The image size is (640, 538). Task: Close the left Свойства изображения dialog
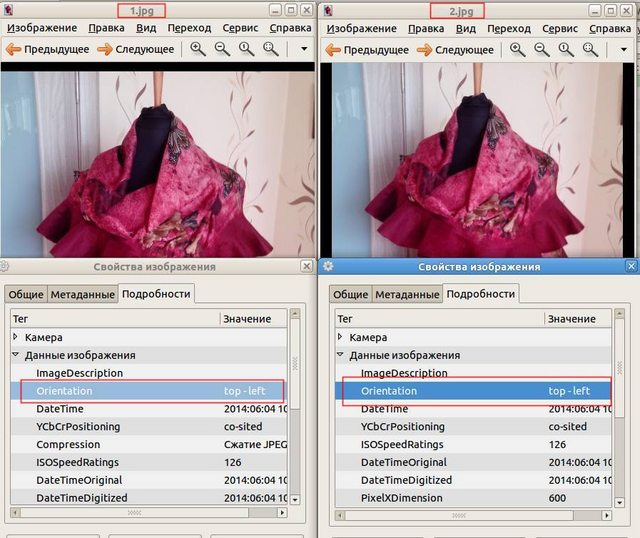307,267
